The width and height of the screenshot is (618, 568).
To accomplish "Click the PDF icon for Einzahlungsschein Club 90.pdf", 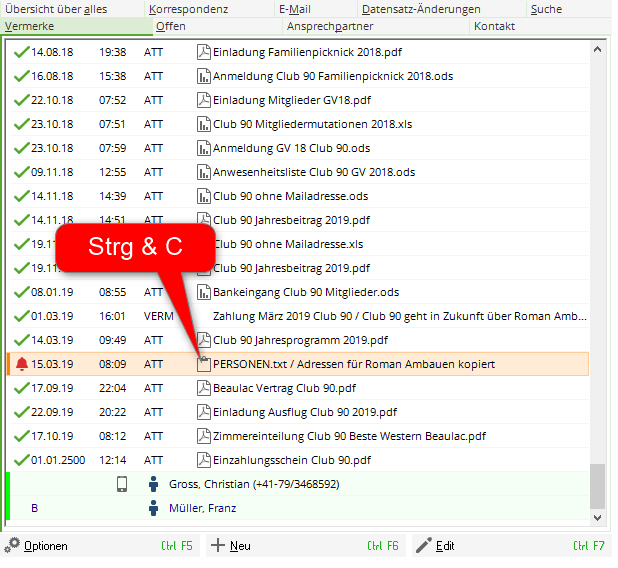I will pyautogui.click(x=204, y=460).
